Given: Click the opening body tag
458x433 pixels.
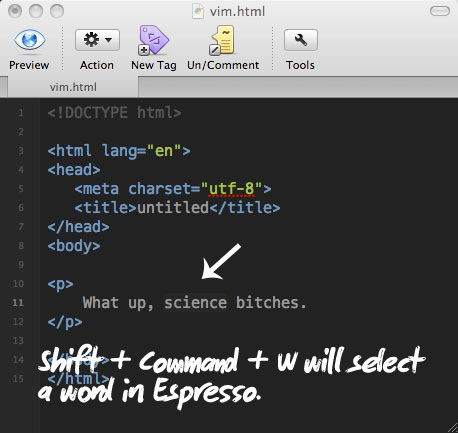Looking at the screenshot, I should (x=74, y=246).
